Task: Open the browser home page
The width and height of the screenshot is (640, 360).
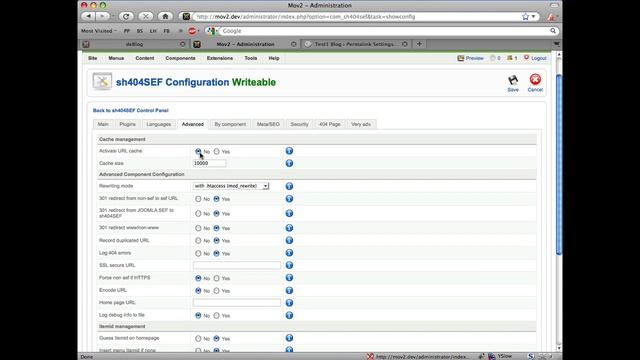Action: [x=165, y=16]
